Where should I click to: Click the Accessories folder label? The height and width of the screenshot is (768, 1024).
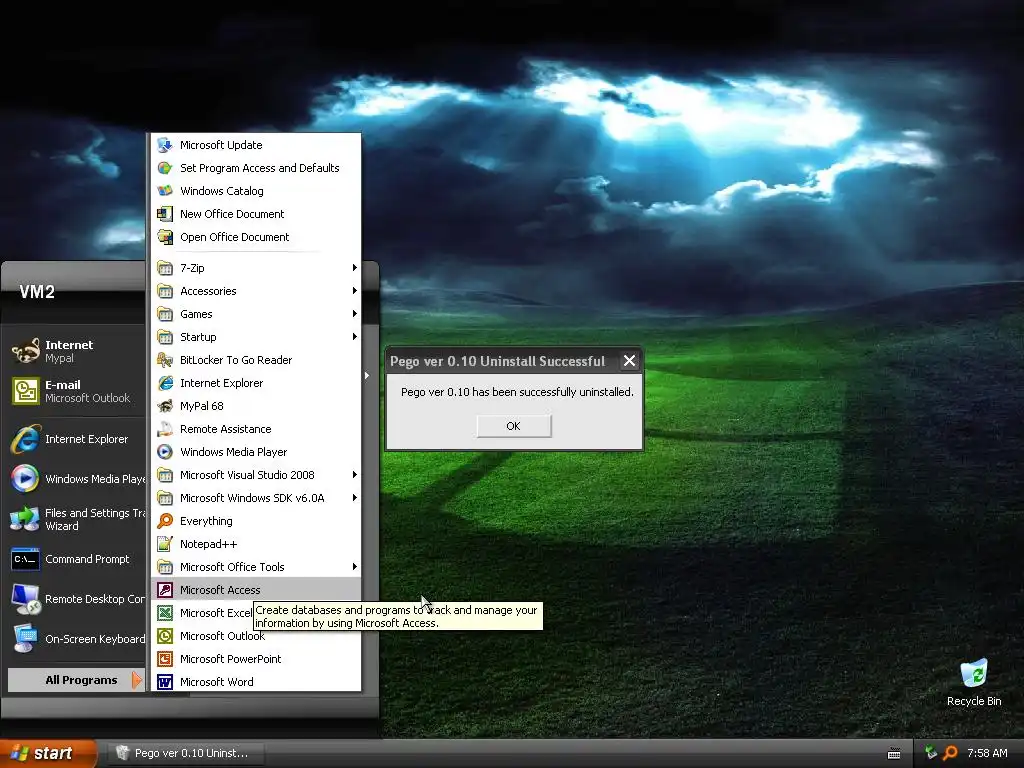[x=208, y=291]
